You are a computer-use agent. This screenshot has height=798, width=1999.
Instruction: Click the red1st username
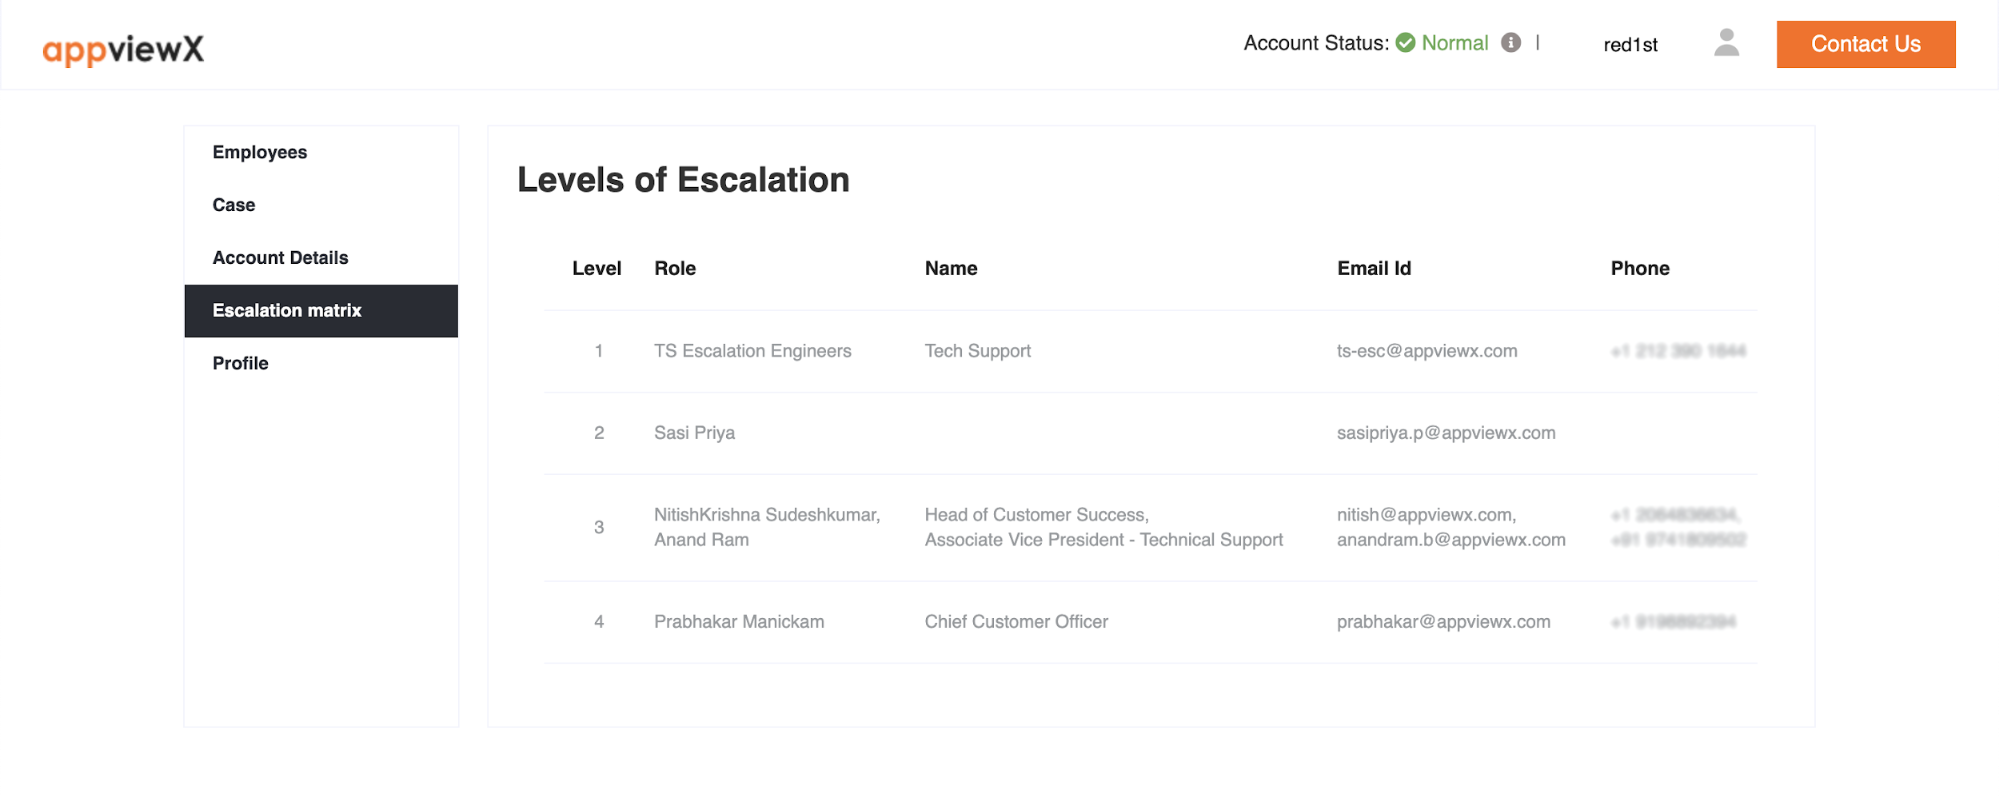pos(1630,45)
